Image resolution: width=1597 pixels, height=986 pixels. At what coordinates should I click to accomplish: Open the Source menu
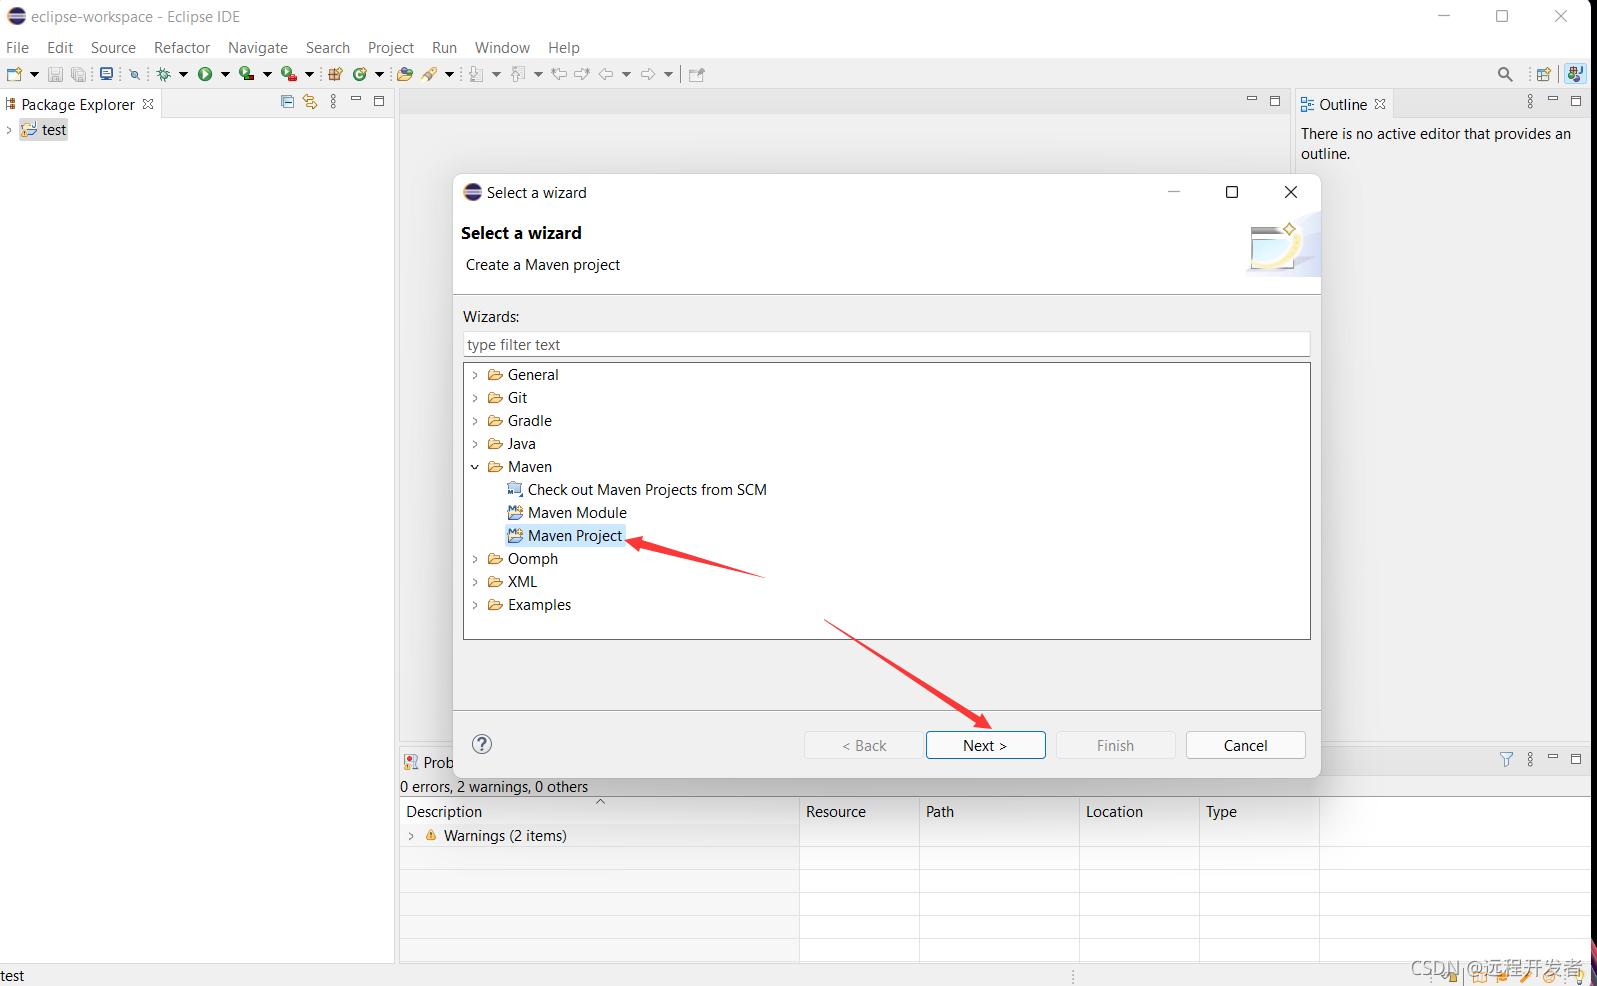point(113,47)
